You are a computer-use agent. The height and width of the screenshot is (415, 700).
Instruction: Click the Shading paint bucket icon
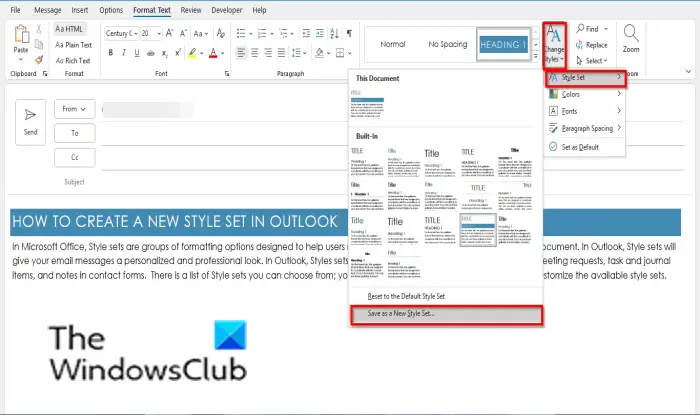[x=319, y=53]
